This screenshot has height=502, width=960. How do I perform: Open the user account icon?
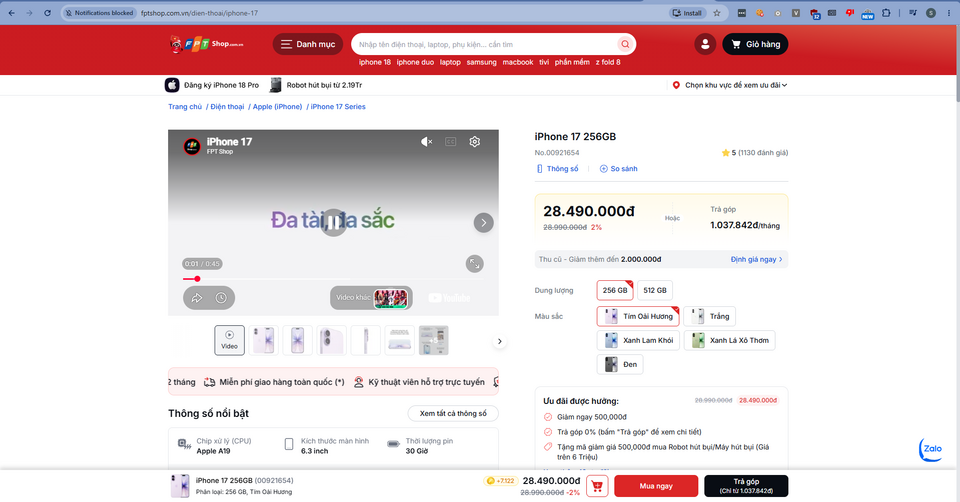coord(705,44)
